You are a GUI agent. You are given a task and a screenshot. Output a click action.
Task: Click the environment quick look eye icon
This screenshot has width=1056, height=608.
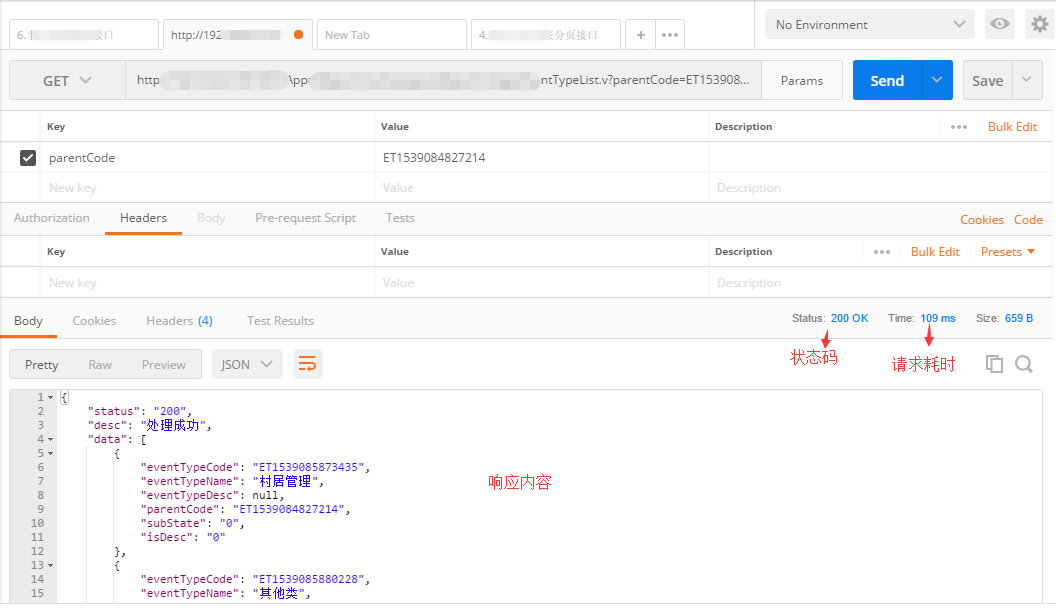(999, 24)
